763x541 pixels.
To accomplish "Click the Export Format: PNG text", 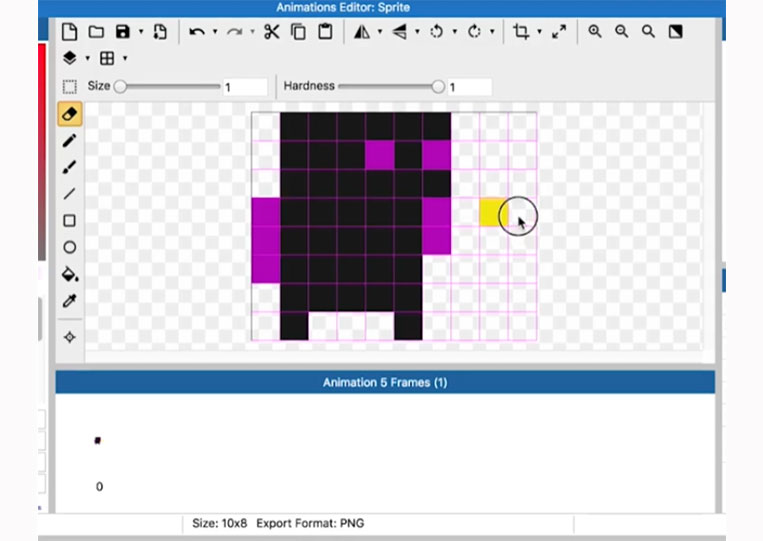I will pyautogui.click(x=310, y=523).
